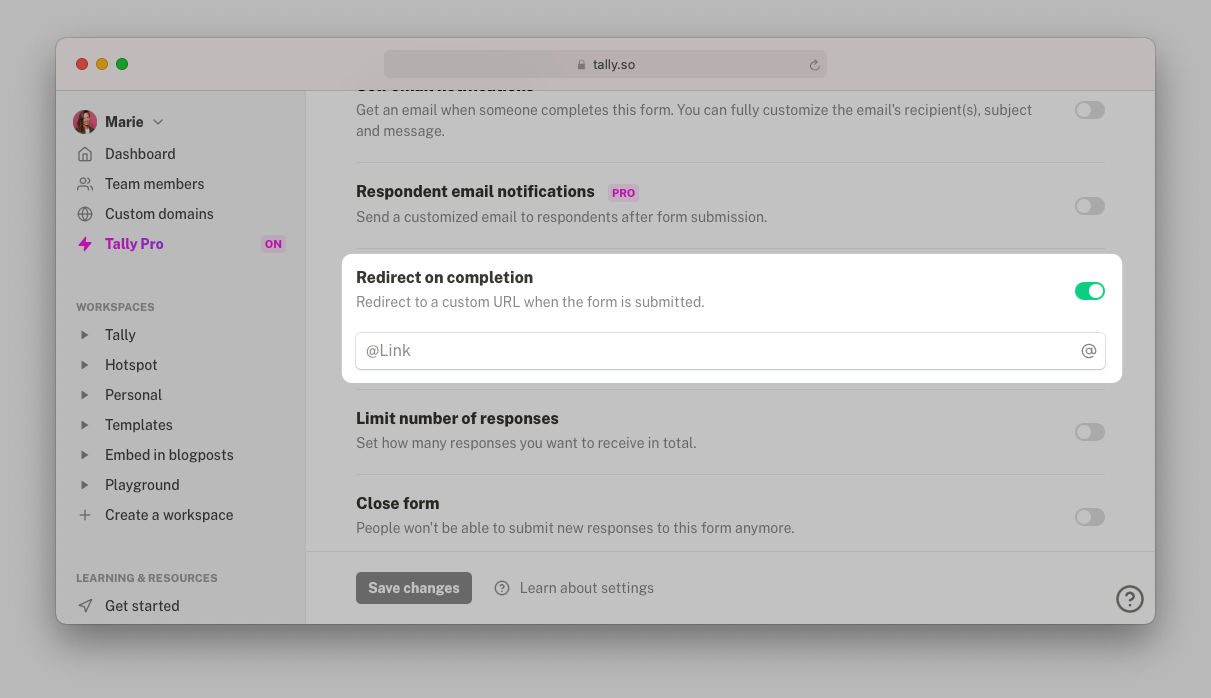1211x698 pixels.
Task: Disable the Redirect on completion toggle
Action: (x=1090, y=291)
